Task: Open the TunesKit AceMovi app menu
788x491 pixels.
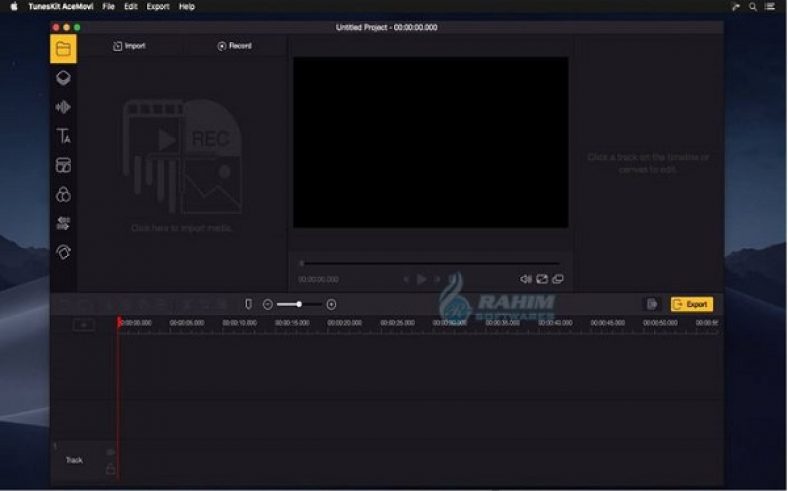Action: pyautogui.click(x=61, y=7)
